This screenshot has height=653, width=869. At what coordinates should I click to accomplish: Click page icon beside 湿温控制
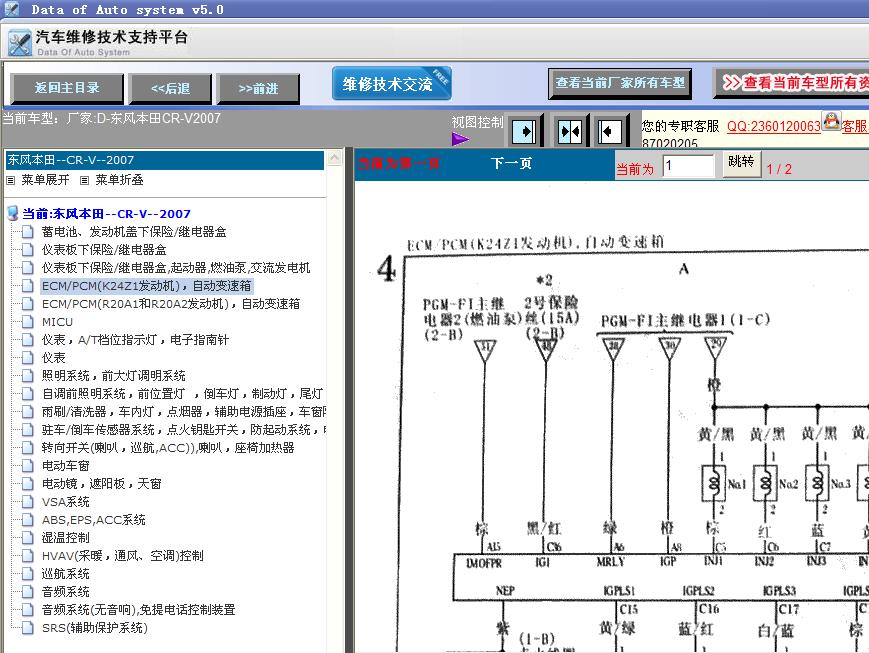(x=28, y=537)
